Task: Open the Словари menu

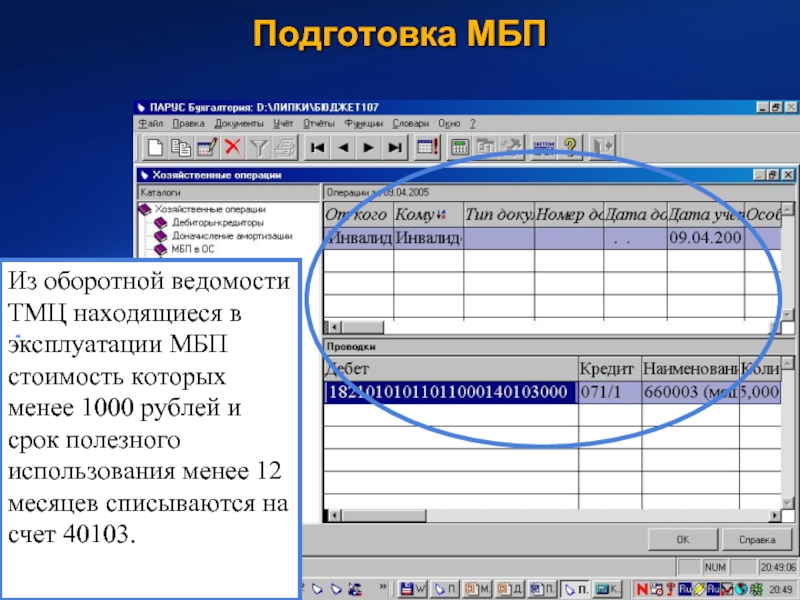Action: click(411, 123)
